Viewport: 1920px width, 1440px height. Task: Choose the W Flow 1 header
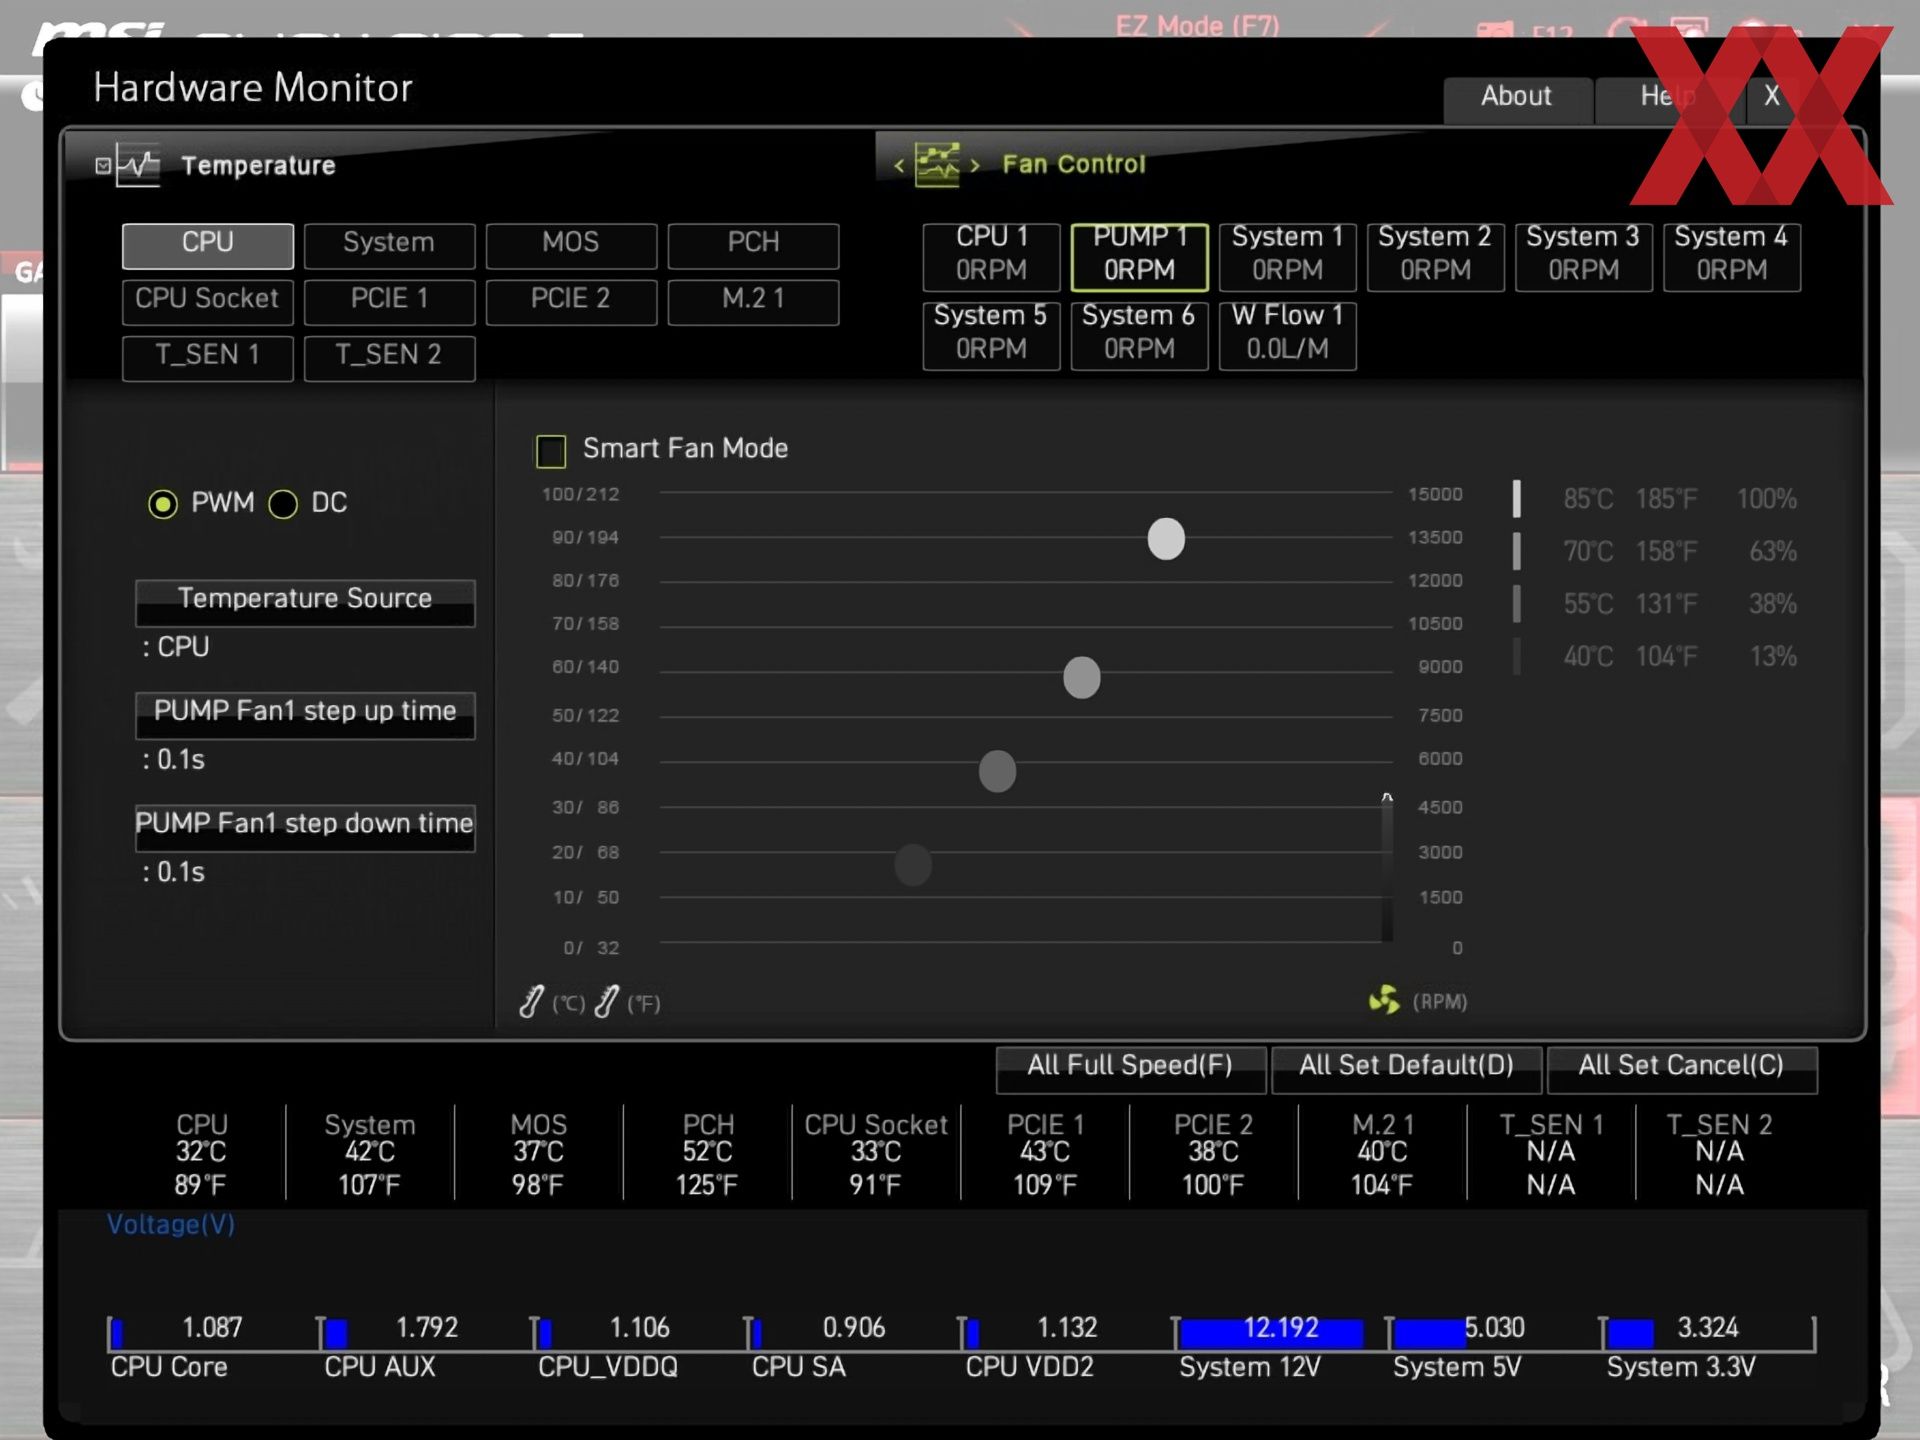[1287, 335]
